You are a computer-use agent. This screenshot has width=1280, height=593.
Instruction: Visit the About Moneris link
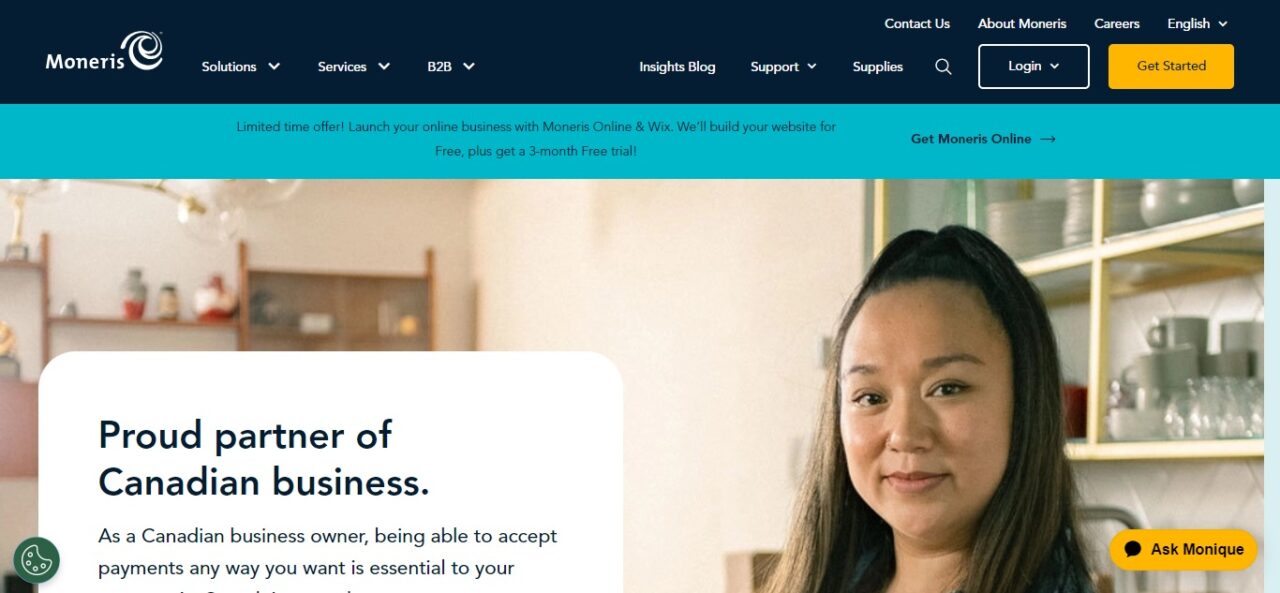(1022, 24)
